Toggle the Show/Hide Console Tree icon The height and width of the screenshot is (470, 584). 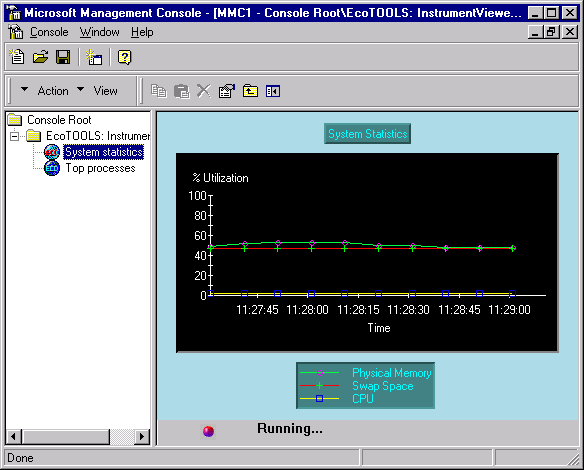[x=273, y=91]
